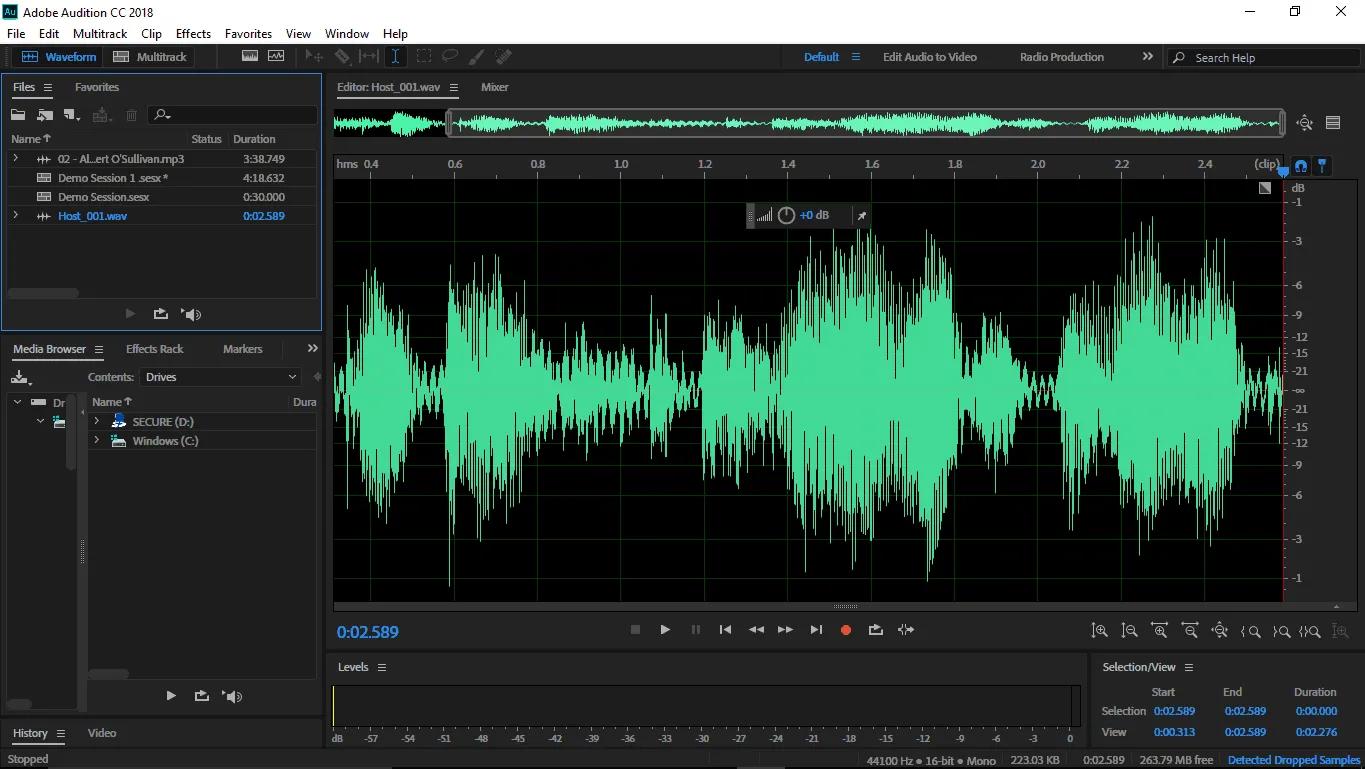The height and width of the screenshot is (769, 1365).
Task: Open the Effects menu
Action: tap(192, 33)
